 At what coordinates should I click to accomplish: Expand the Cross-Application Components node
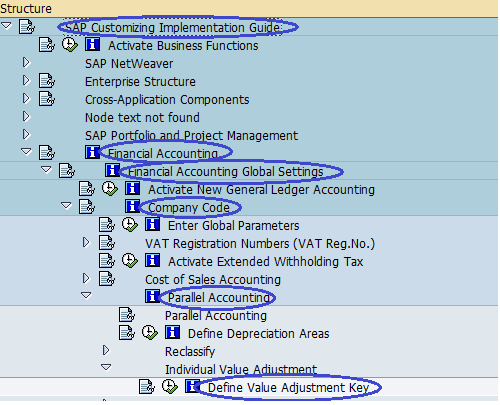tap(26, 98)
